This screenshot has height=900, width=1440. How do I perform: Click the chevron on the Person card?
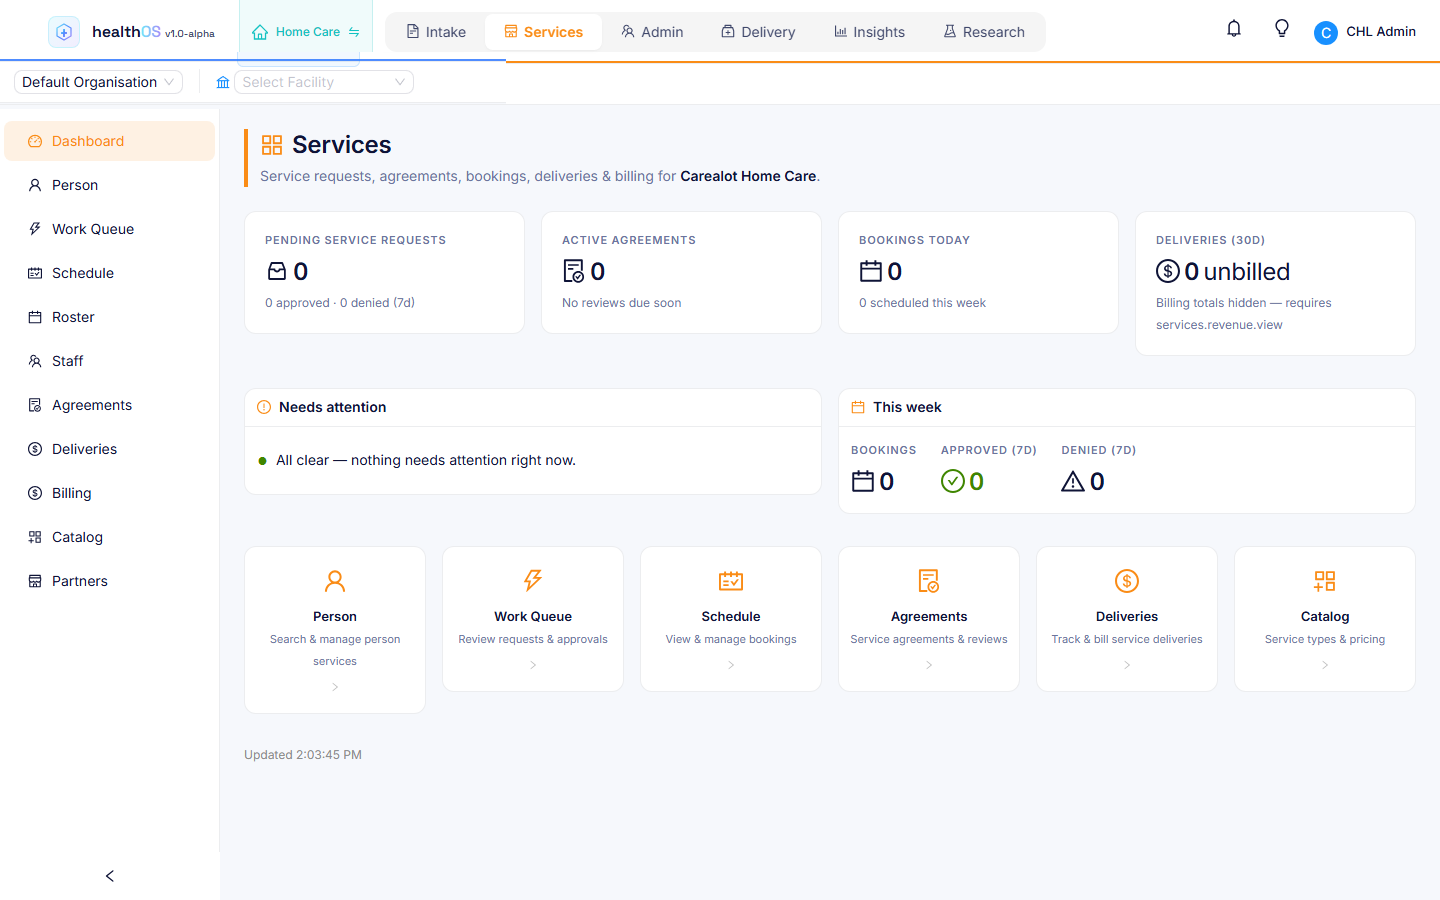click(x=335, y=687)
